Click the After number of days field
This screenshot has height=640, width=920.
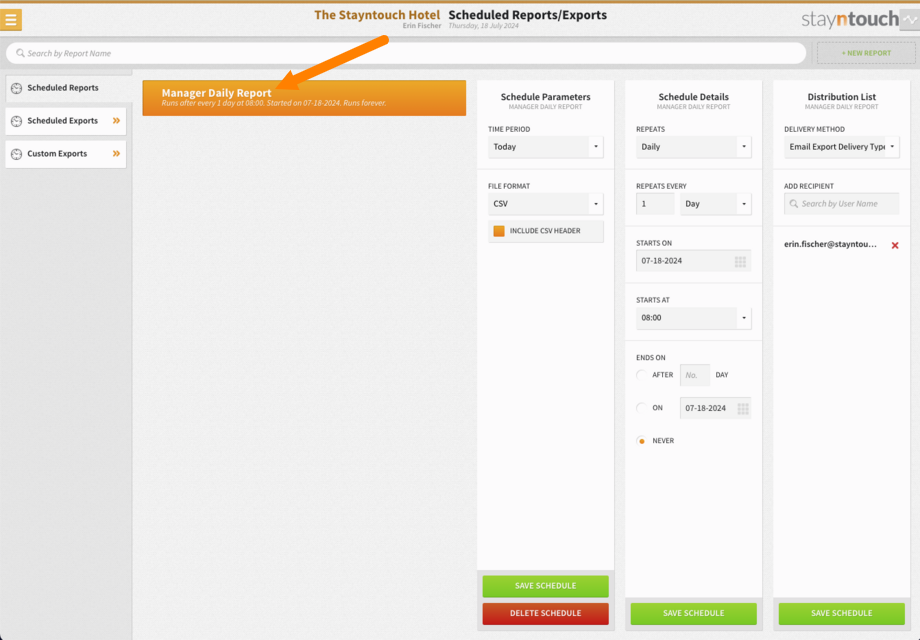695,375
